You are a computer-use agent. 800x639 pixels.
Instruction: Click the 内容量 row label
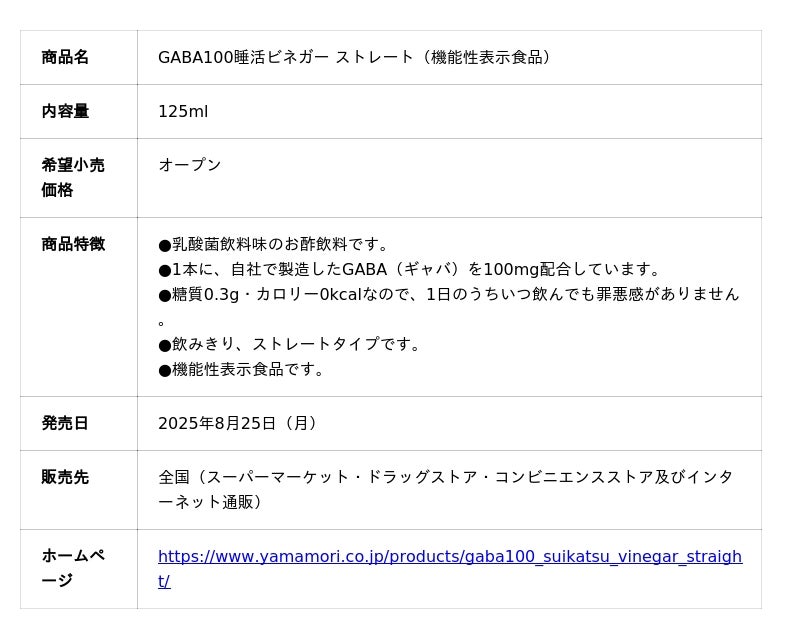65,112
